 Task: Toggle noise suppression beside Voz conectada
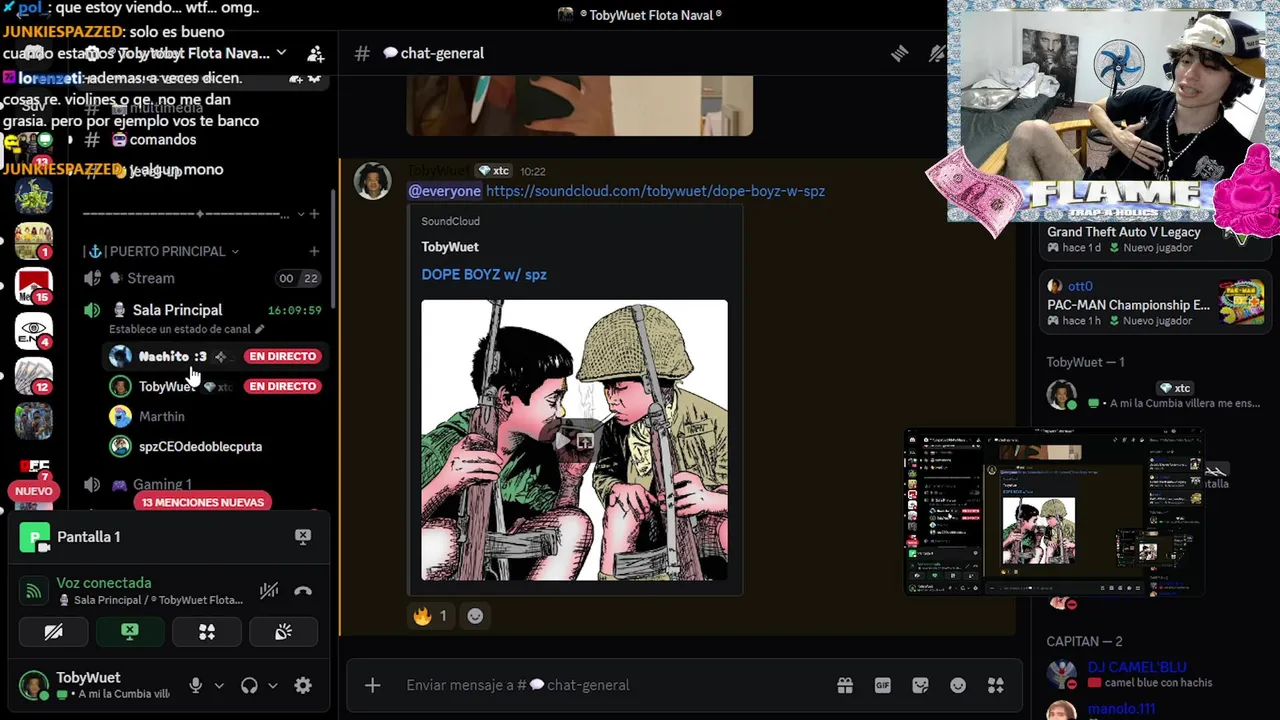click(268, 591)
